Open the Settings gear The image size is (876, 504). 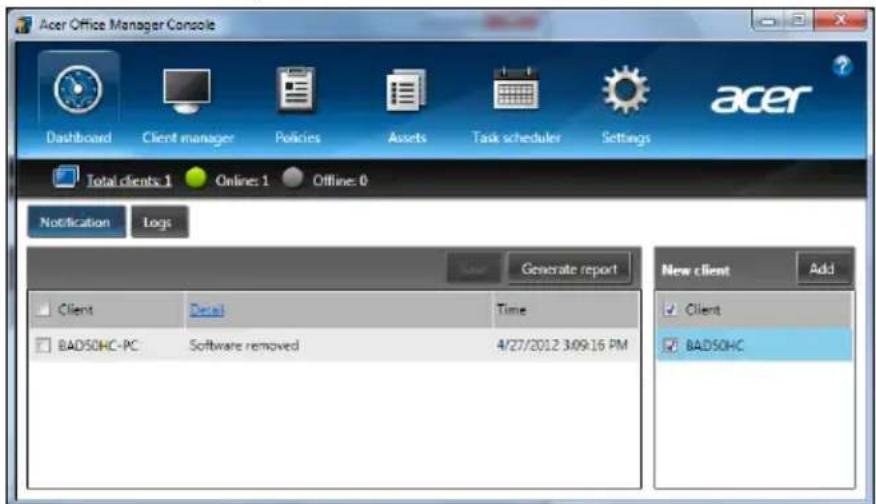[625, 105]
